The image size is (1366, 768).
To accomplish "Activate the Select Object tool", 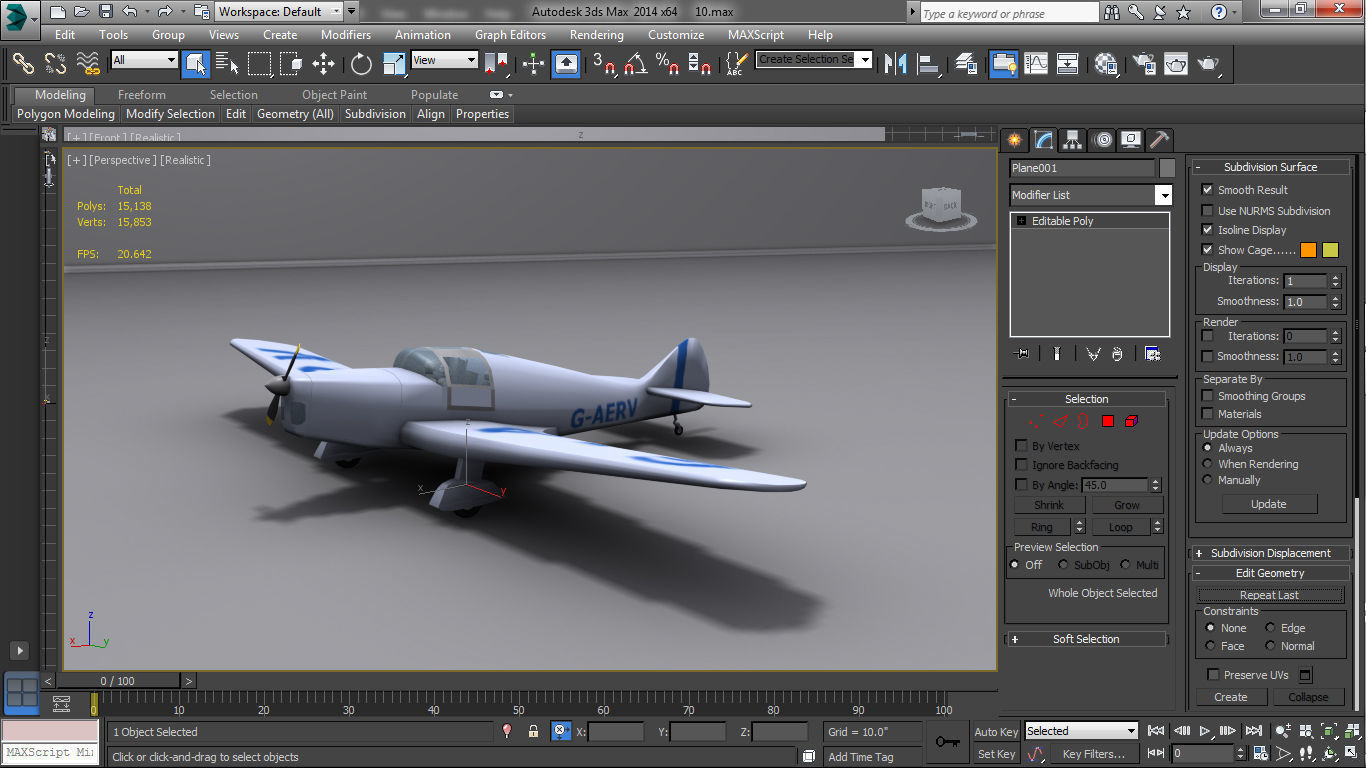I will pos(196,64).
